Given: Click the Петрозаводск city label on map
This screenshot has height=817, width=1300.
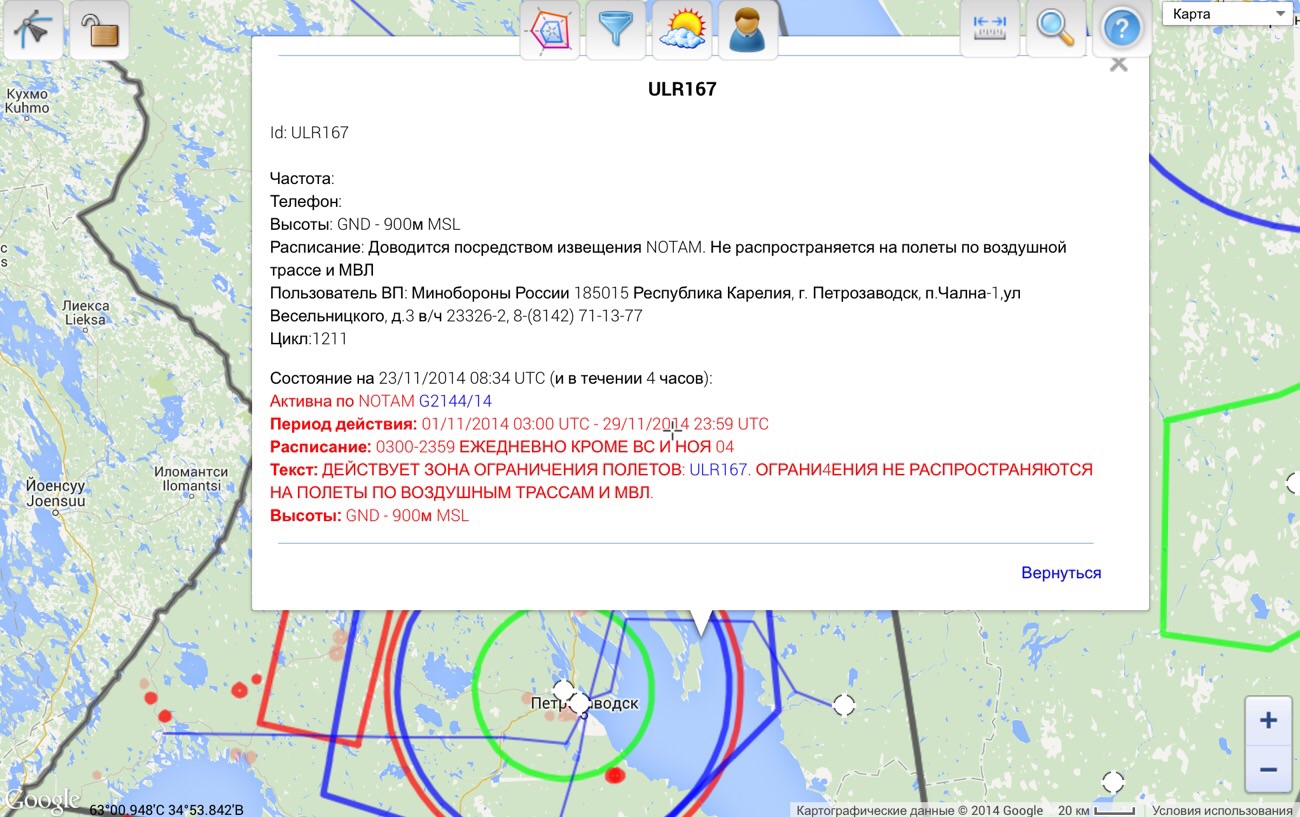Looking at the screenshot, I should (x=584, y=704).
